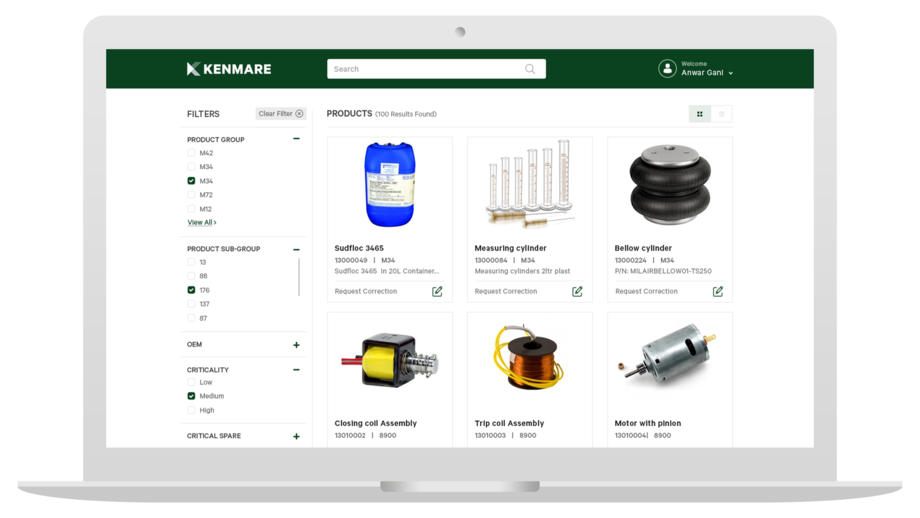Click the Closing coil Assembly title

[376, 423]
